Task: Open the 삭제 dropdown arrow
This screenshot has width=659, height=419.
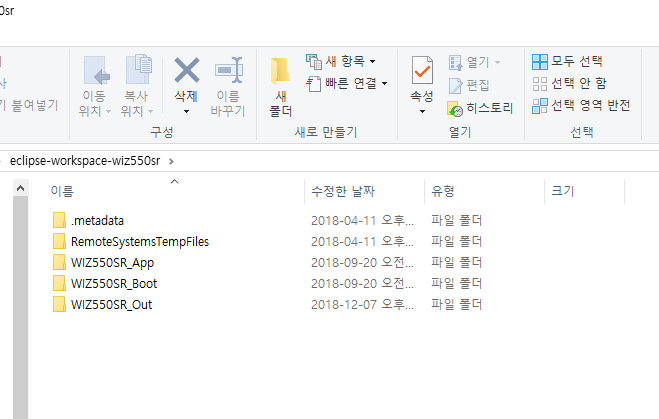Action: pos(186,111)
